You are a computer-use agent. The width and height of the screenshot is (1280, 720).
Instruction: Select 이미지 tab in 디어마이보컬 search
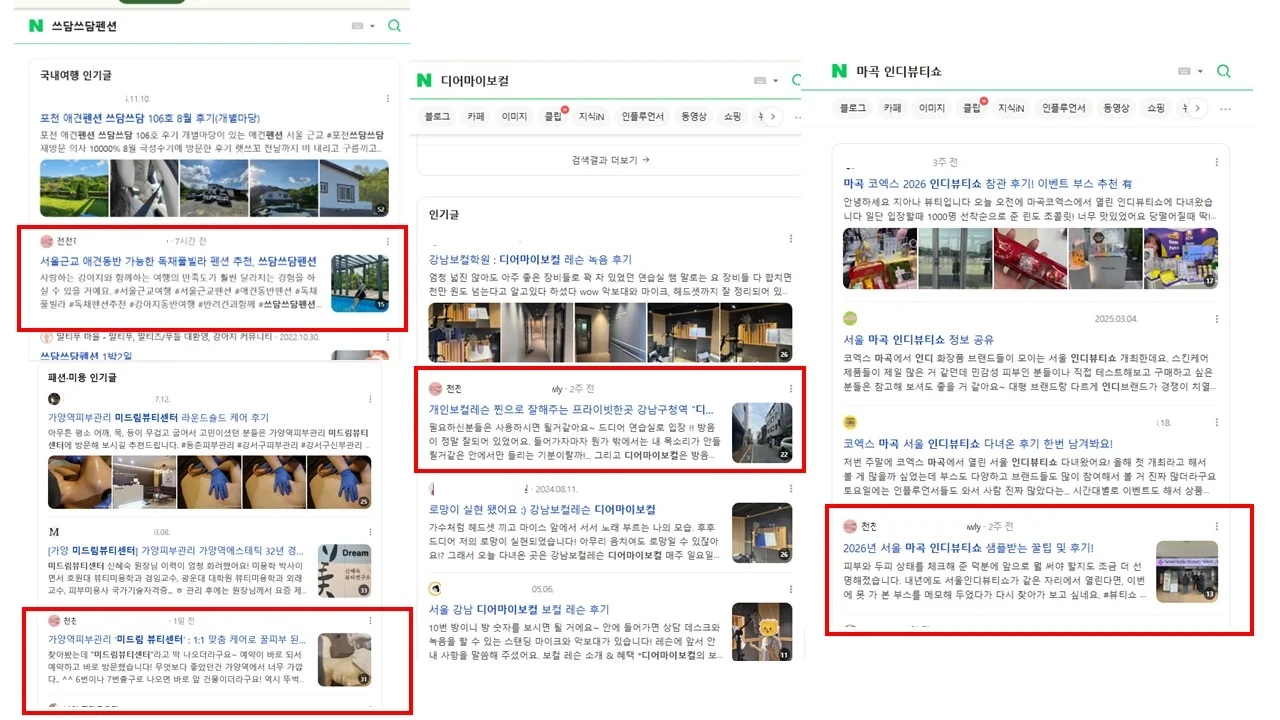(x=514, y=117)
